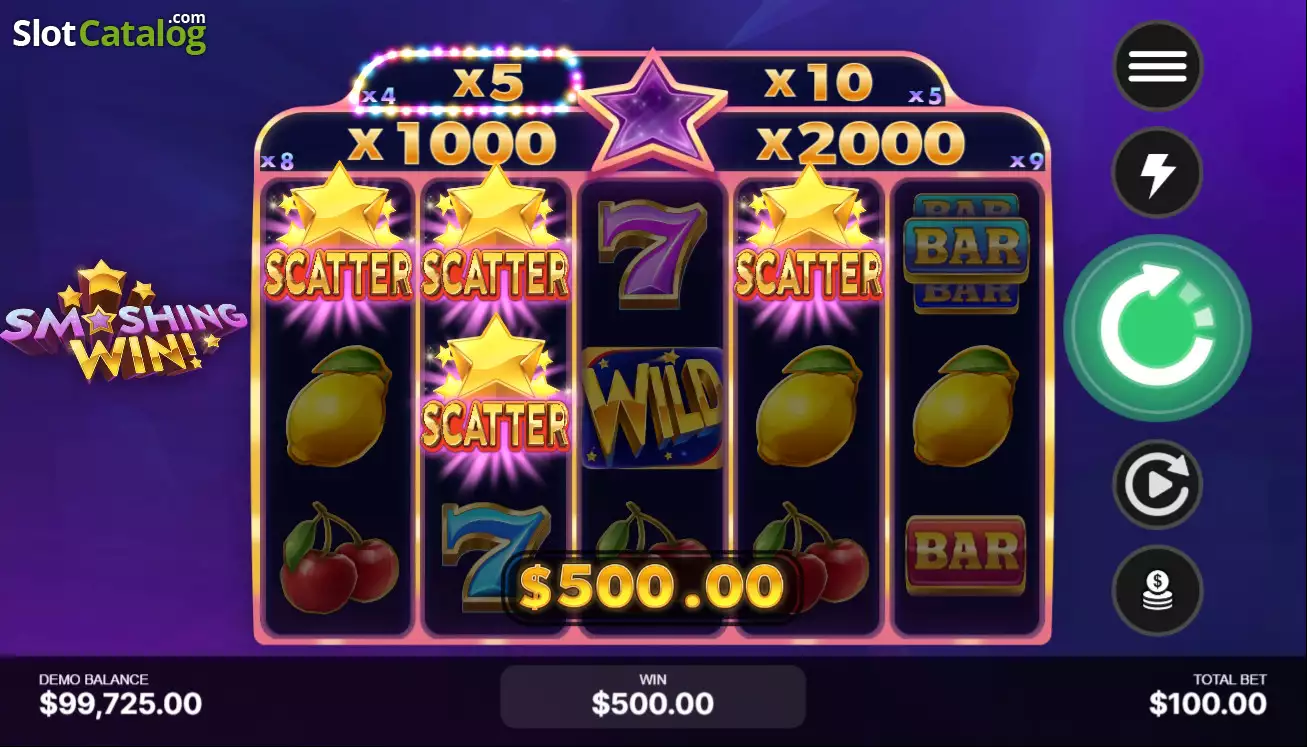Open the hamburger menu button
The image size is (1307, 747).
click(1157, 66)
